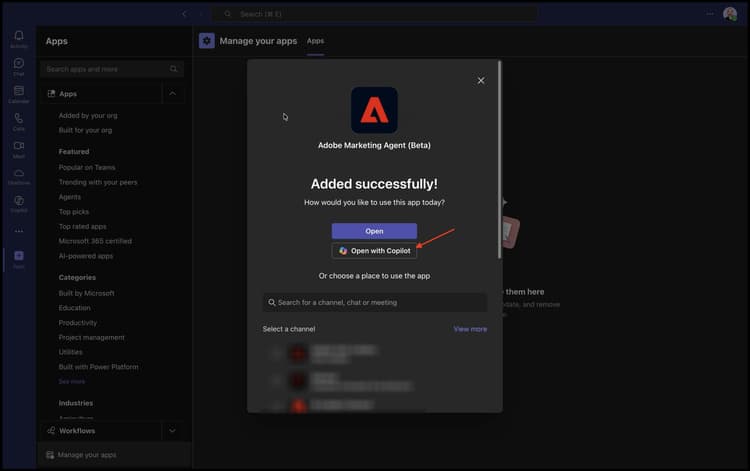Click the Adobe Marketing Agent (Beta) title
The image size is (750, 471).
(x=374, y=145)
